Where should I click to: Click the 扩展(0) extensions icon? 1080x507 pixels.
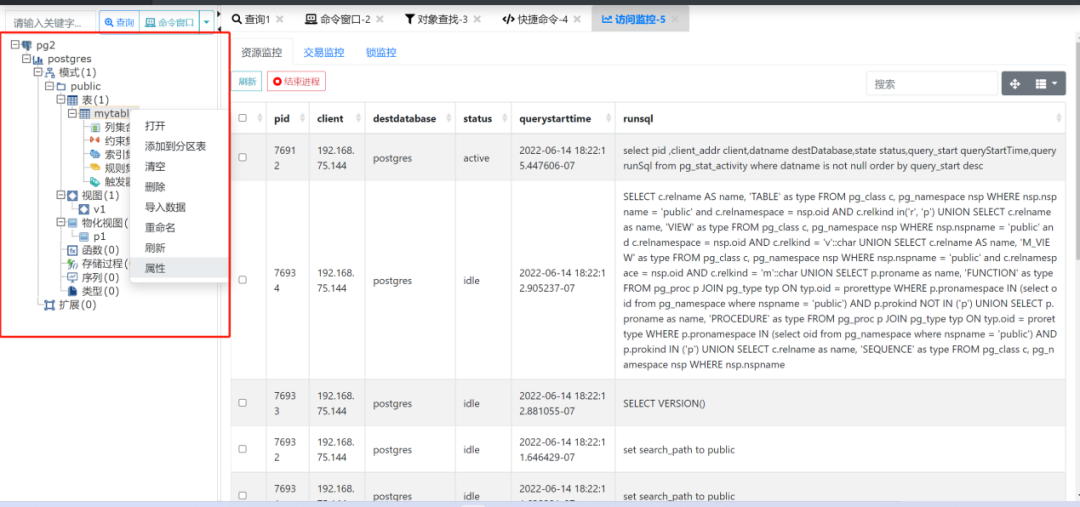(50, 305)
